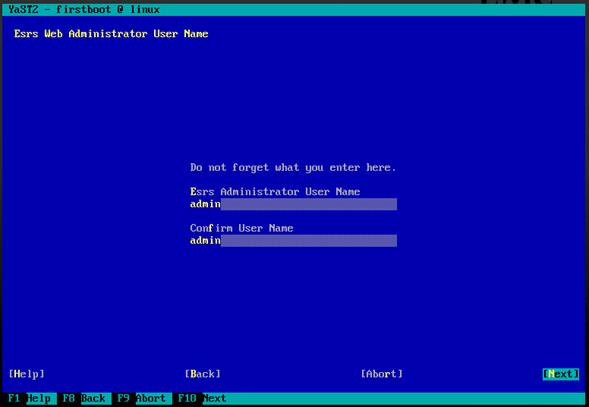Screen dimensions: 589x407
Task: Focus the Esrs Administrator User Name field
Action: click(293, 204)
